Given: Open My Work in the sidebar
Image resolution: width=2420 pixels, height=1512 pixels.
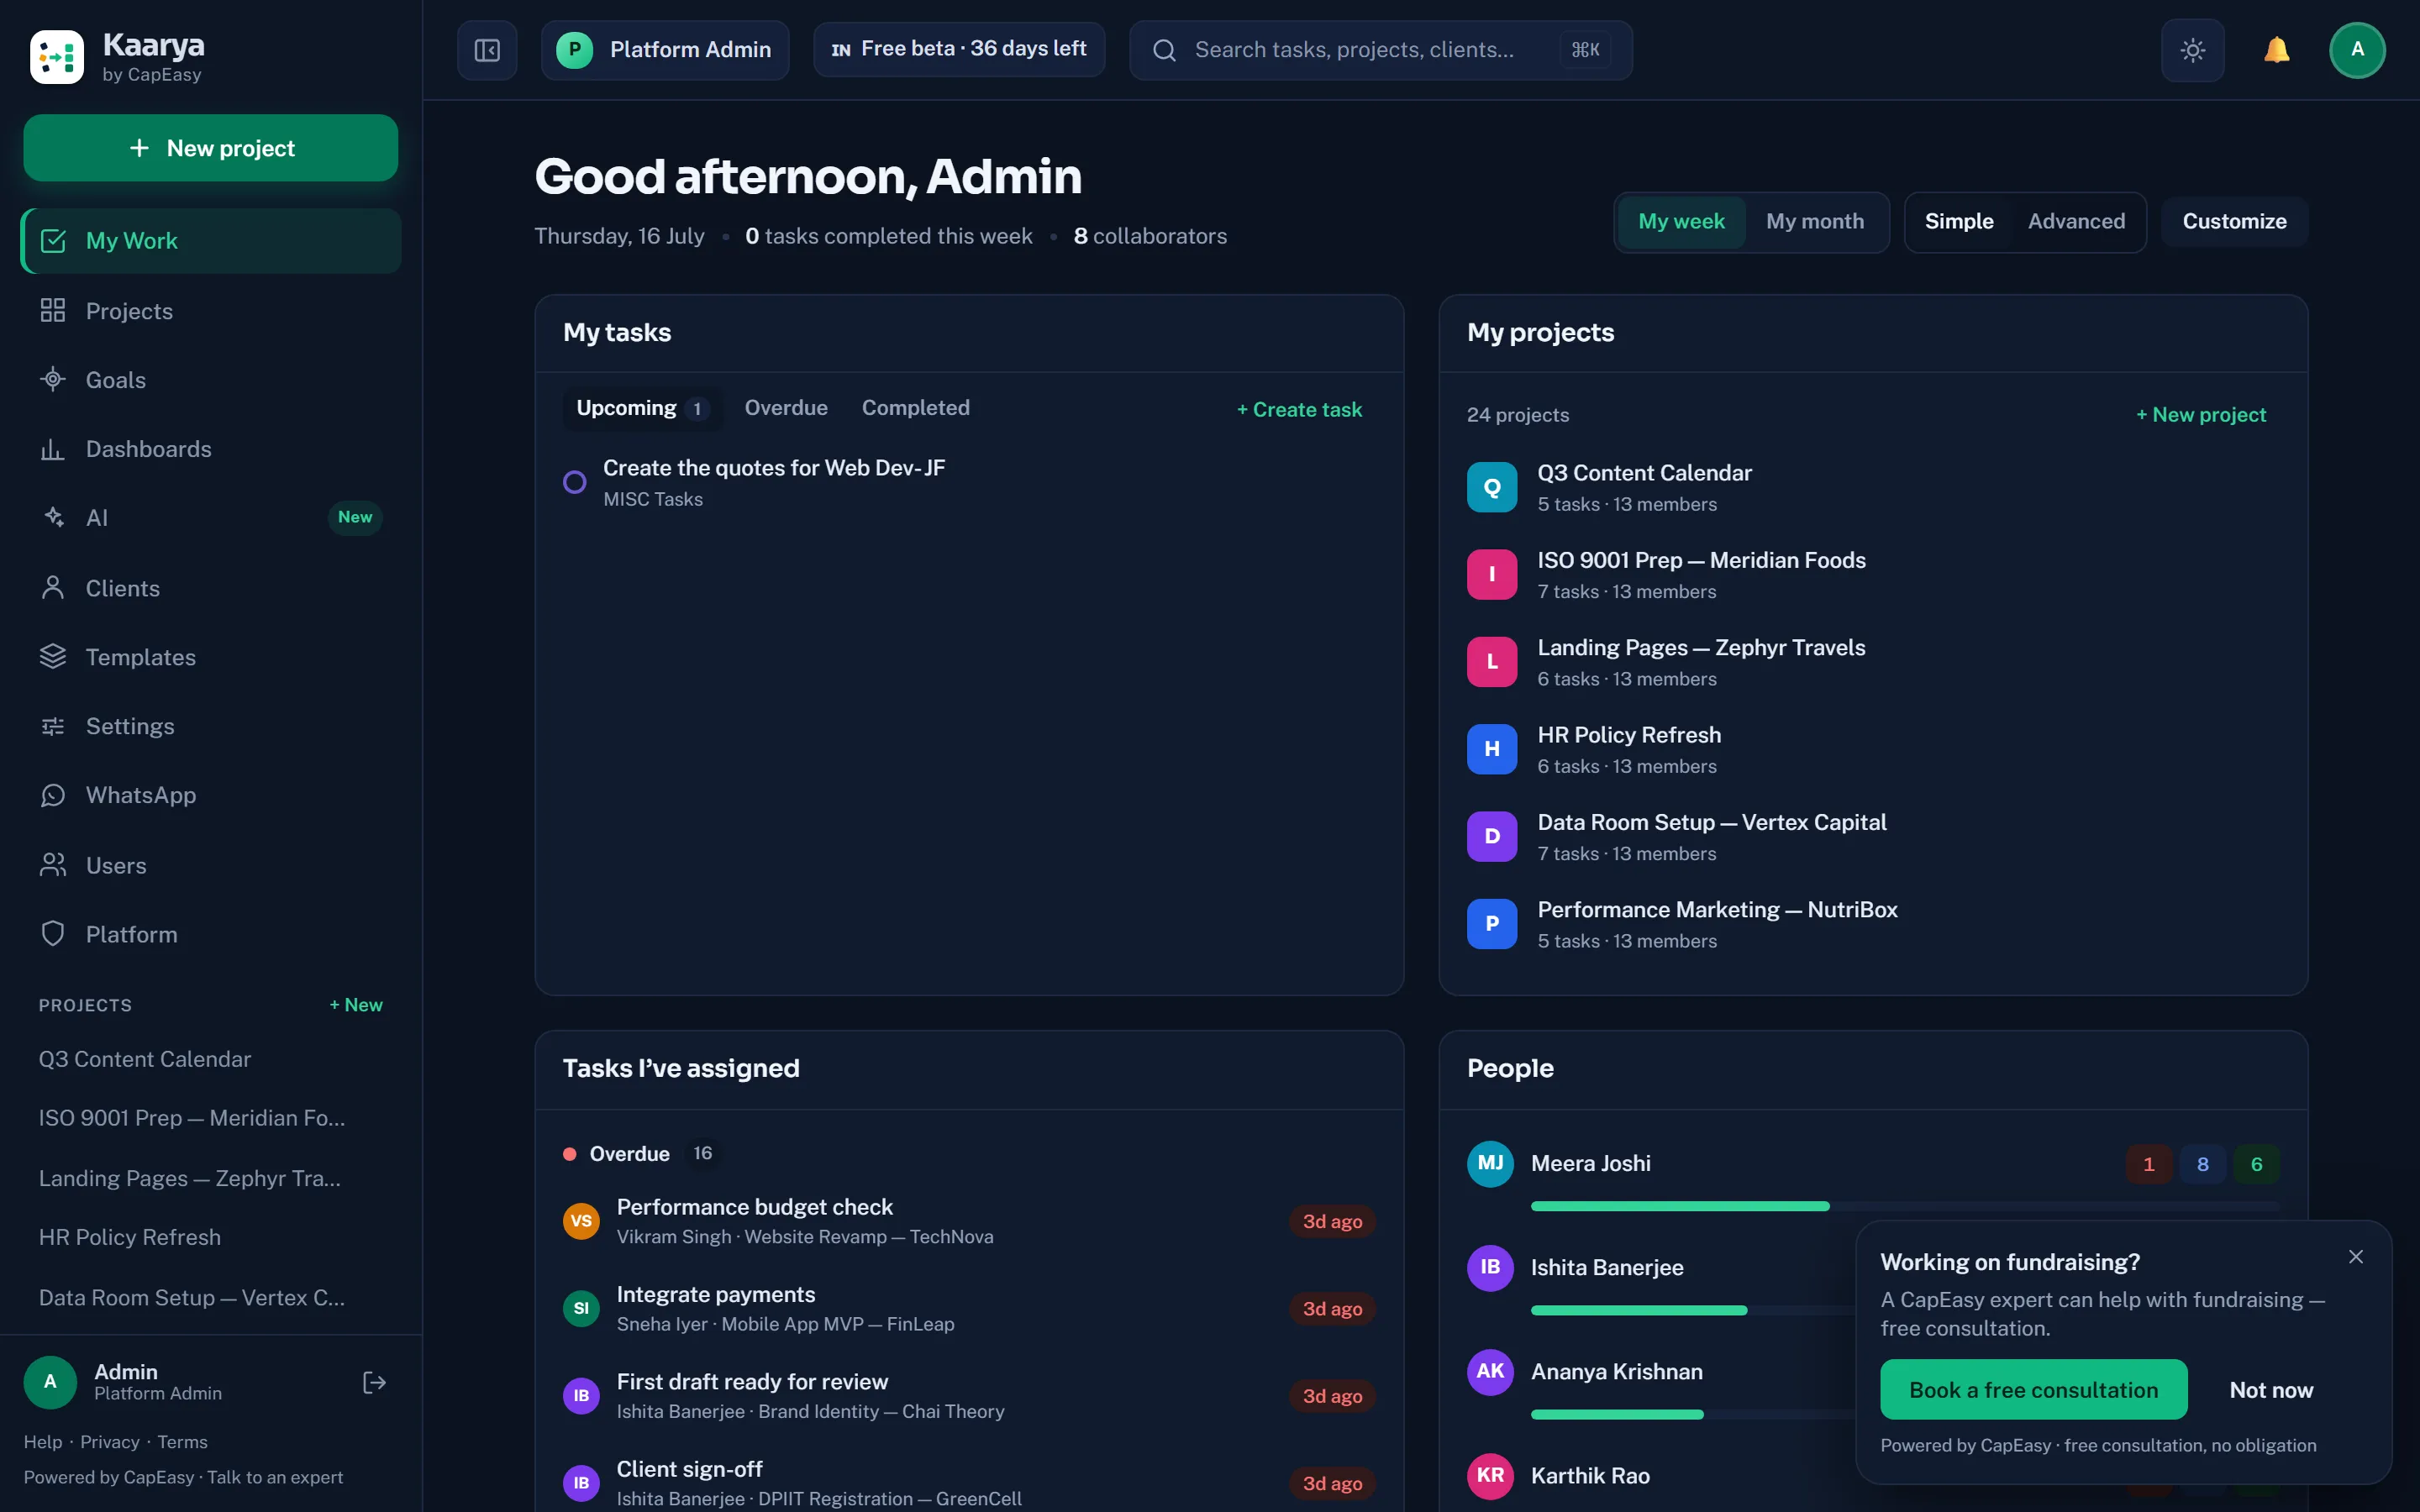Looking at the screenshot, I should [210, 241].
